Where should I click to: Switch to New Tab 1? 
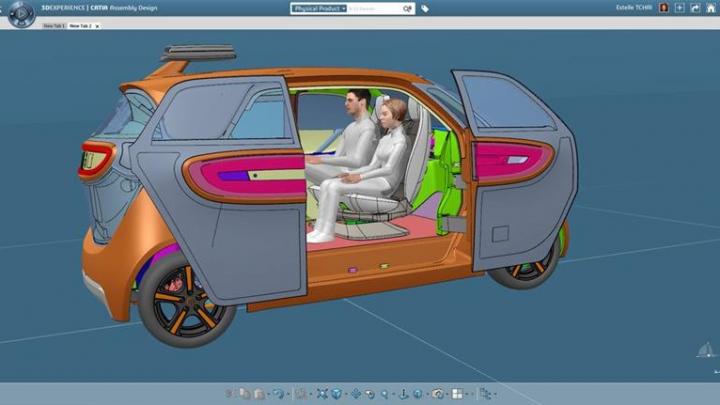point(53,25)
